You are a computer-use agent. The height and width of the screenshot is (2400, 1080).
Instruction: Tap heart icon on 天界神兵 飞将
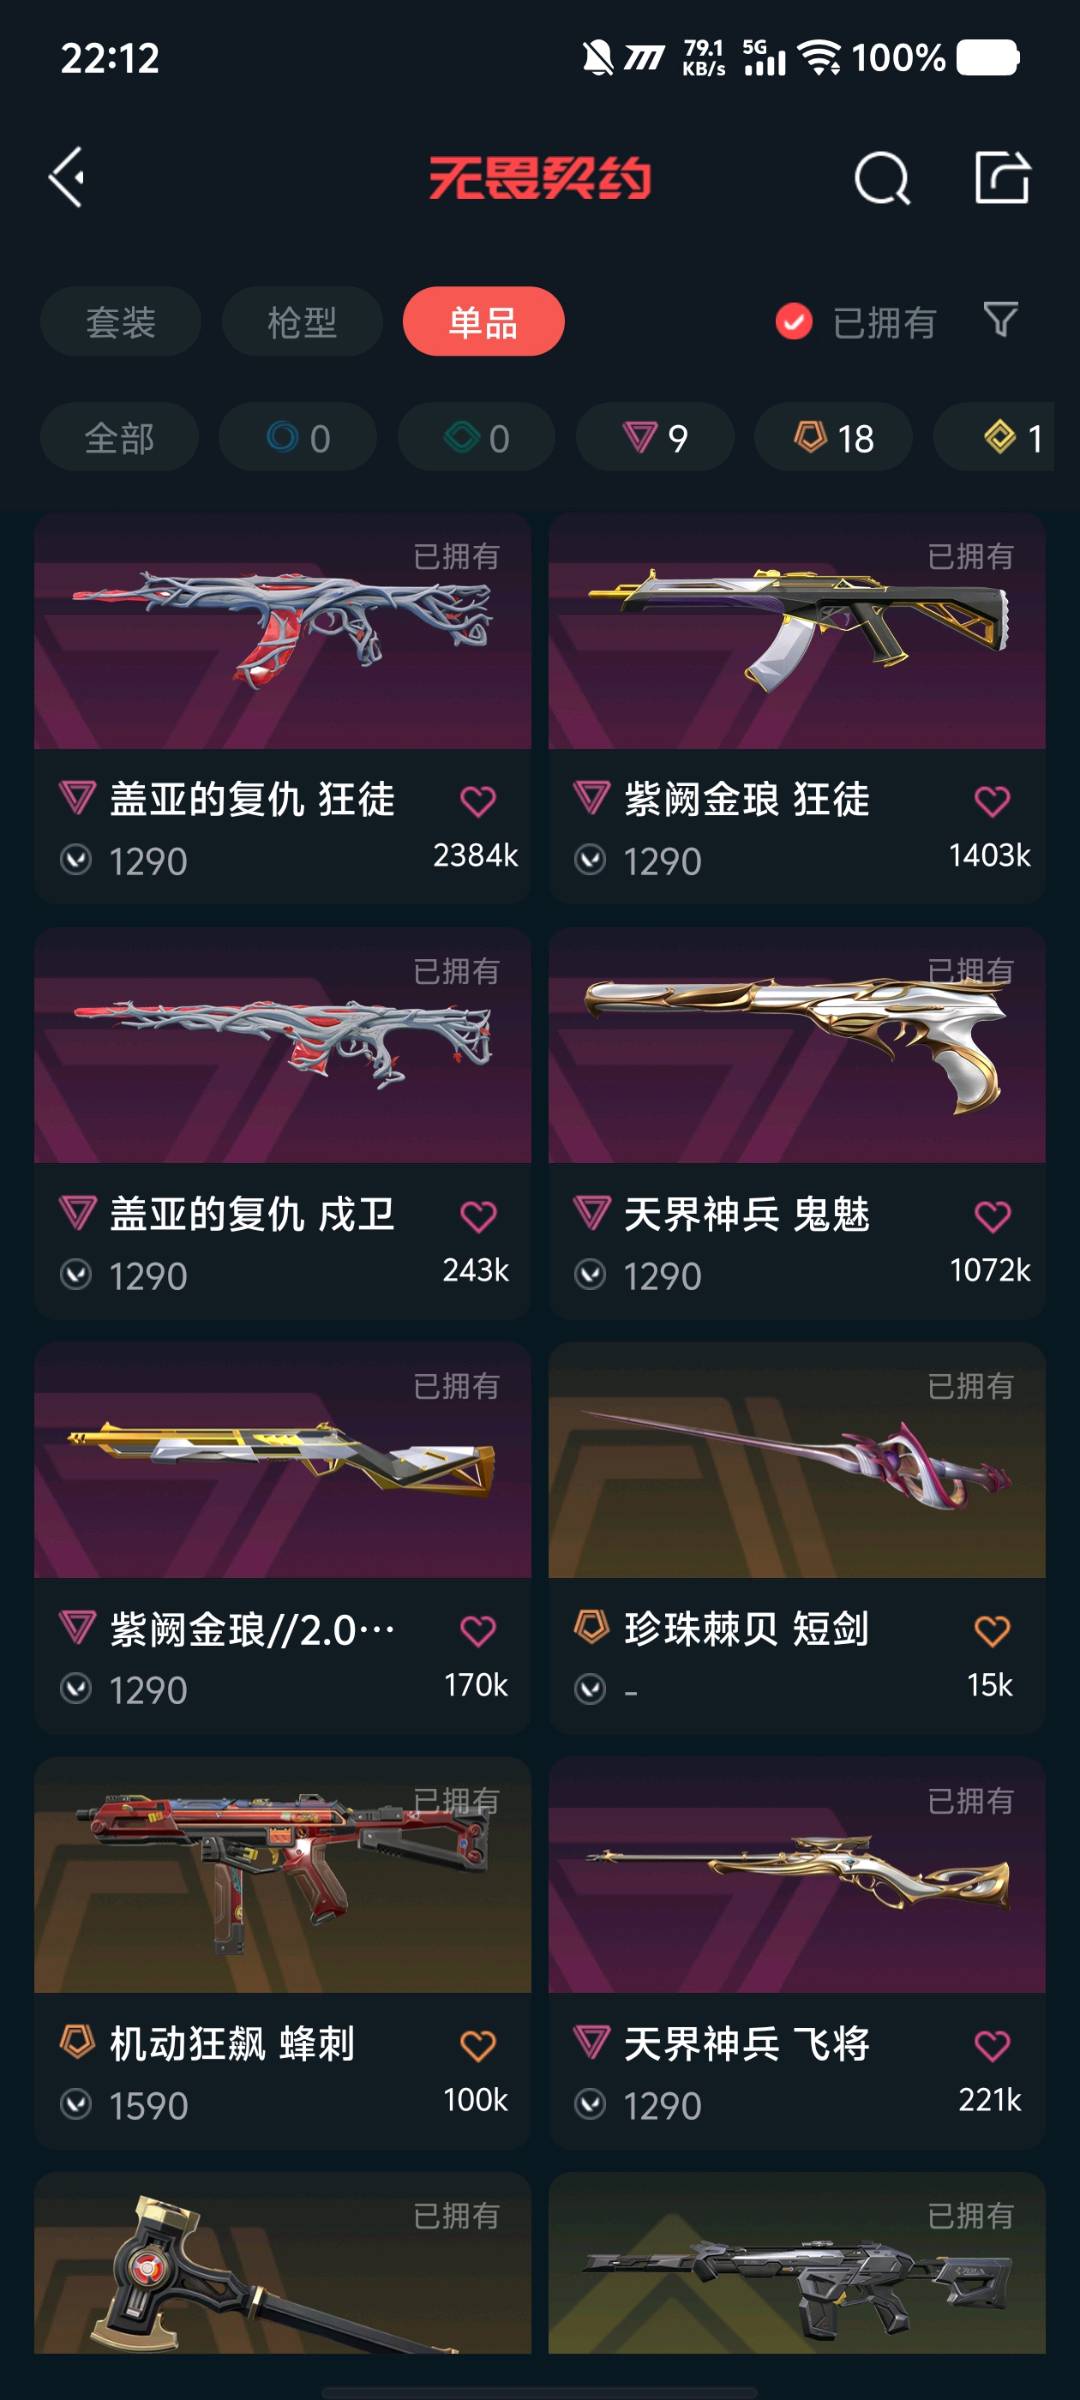click(992, 2046)
